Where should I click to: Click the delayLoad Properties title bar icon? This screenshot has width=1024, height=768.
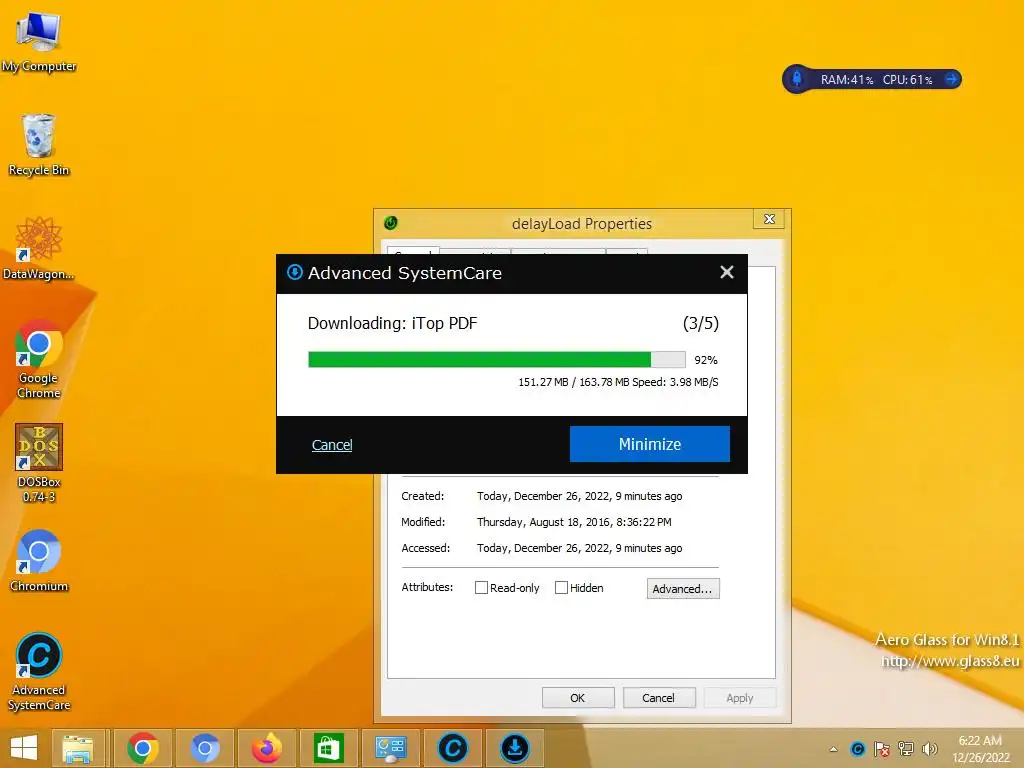391,223
